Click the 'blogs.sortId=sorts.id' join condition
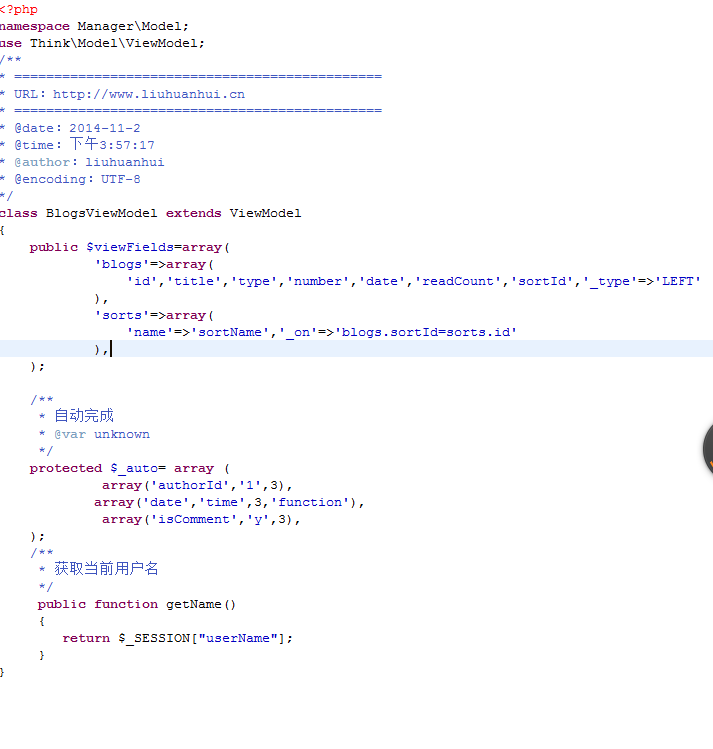Screen dimensions: 713x749 (x=426, y=332)
